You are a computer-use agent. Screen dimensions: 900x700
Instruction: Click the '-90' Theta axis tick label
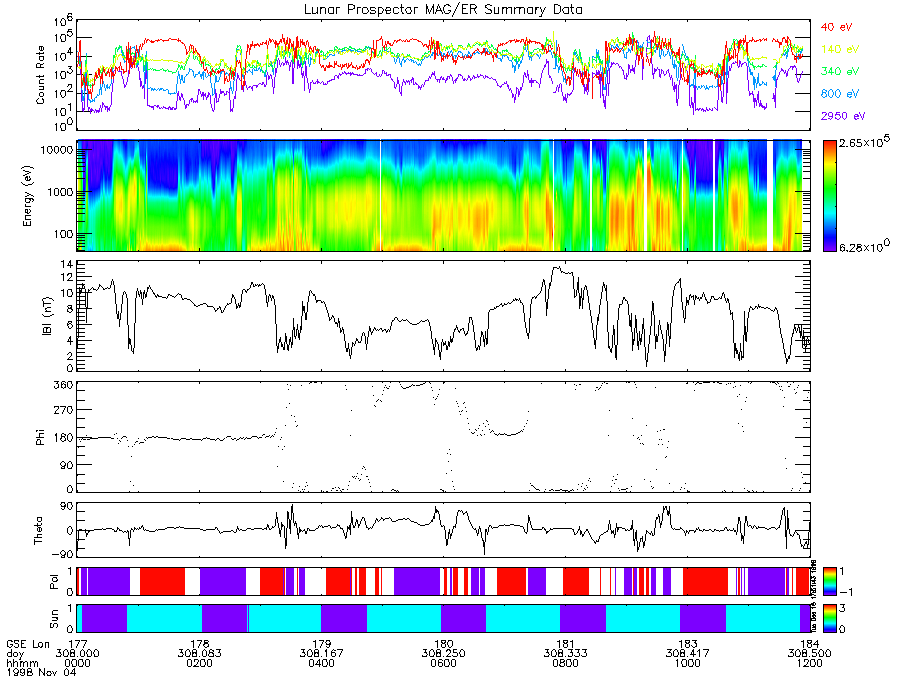coord(63,554)
